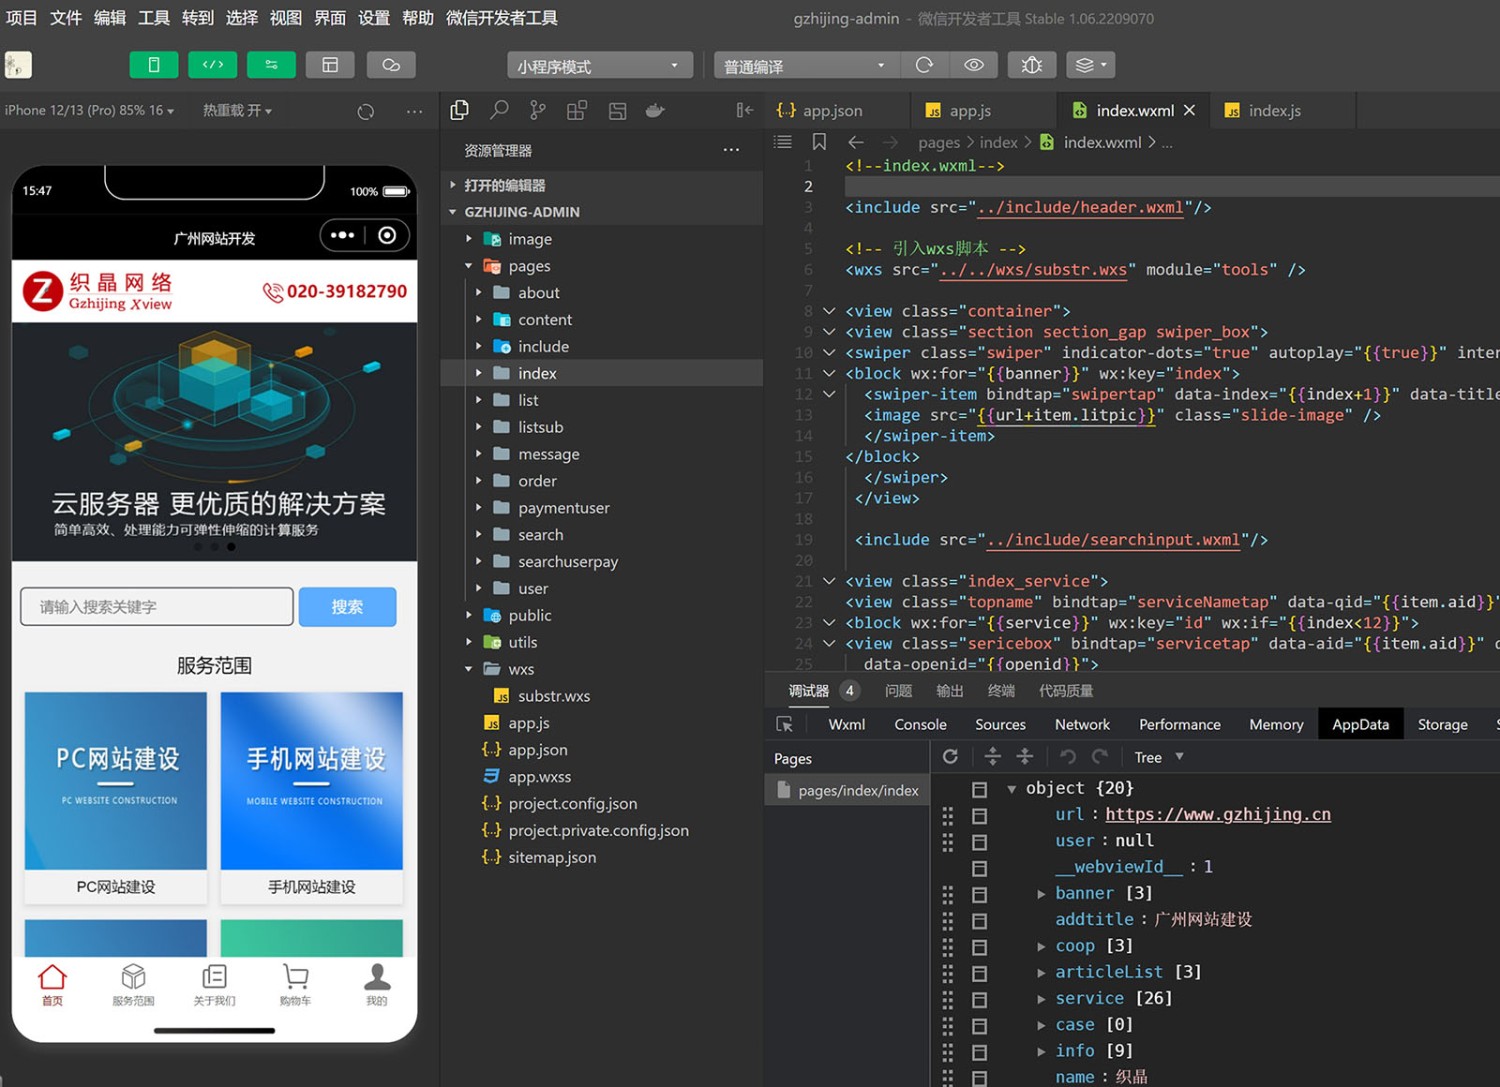This screenshot has width=1500, height=1087.
Task: Open the search magnifier icon in sidebar
Action: [x=499, y=110]
